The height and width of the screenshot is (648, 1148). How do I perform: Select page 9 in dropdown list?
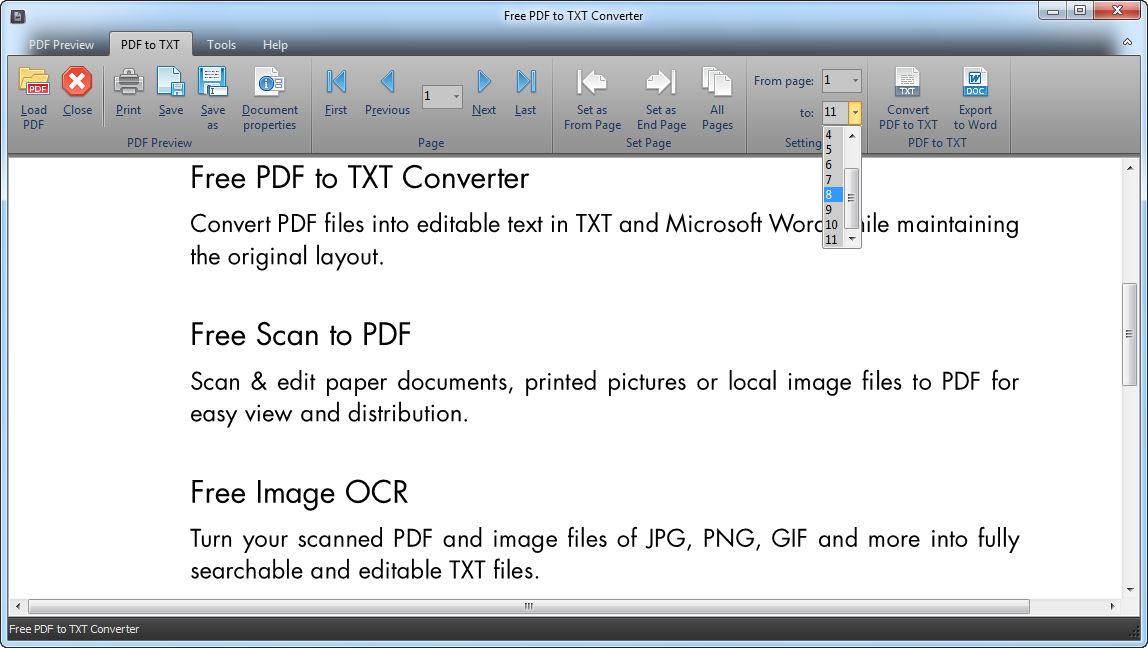tap(829, 210)
